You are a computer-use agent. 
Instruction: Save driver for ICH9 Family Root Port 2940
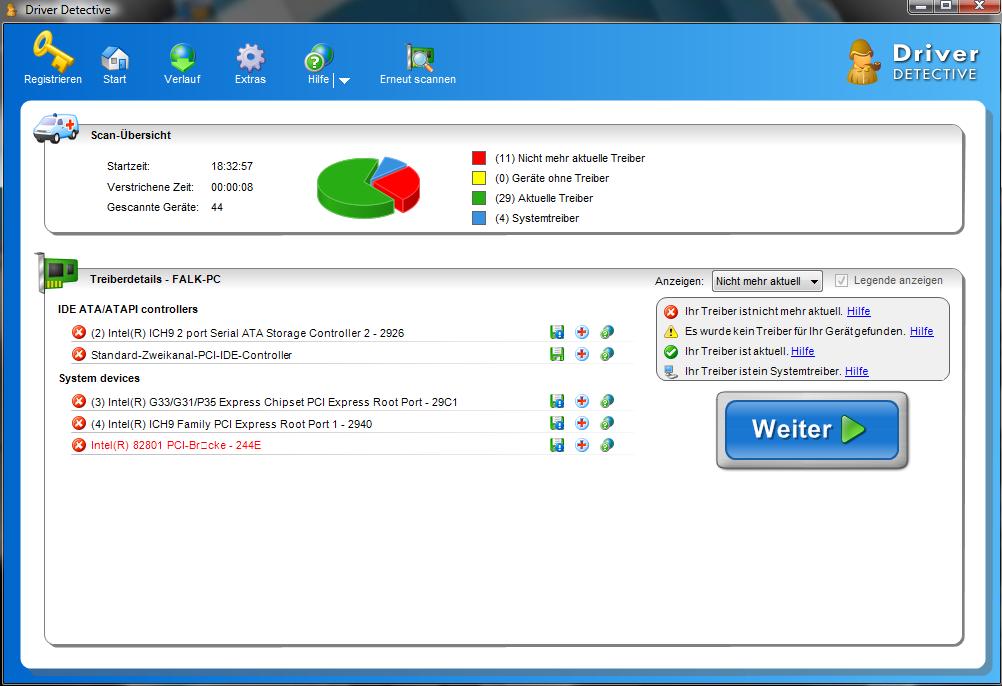557,423
